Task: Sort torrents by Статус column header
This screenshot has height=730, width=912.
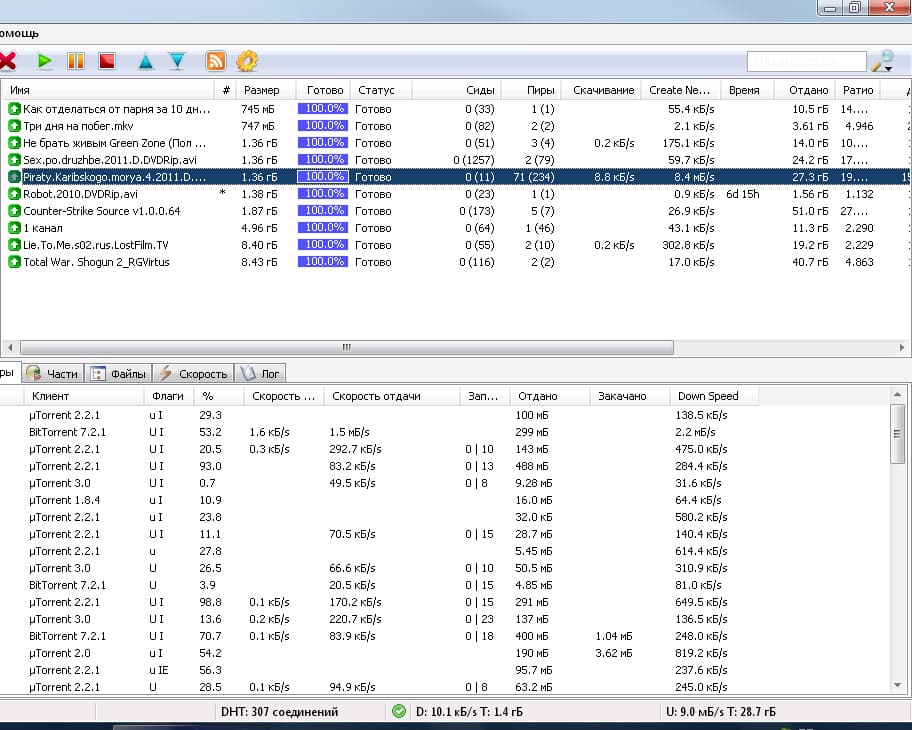Action: [x=381, y=90]
